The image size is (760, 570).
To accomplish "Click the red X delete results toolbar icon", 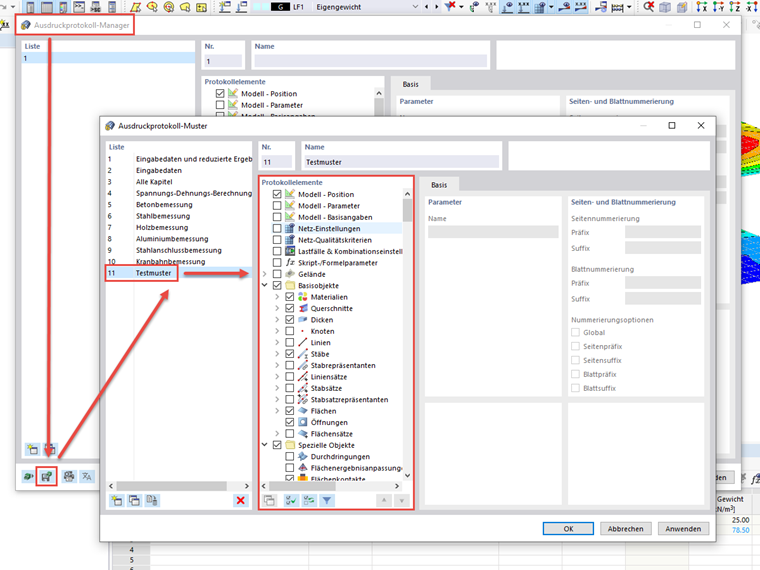I will [649, 7].
